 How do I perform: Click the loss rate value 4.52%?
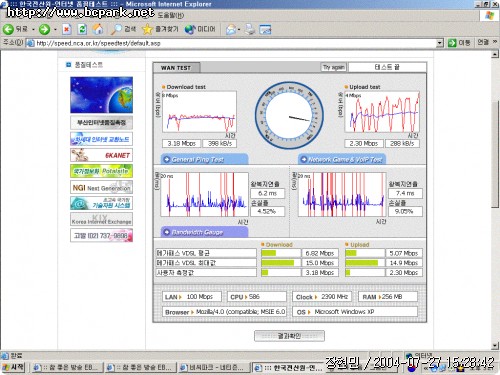click(267, 211)
